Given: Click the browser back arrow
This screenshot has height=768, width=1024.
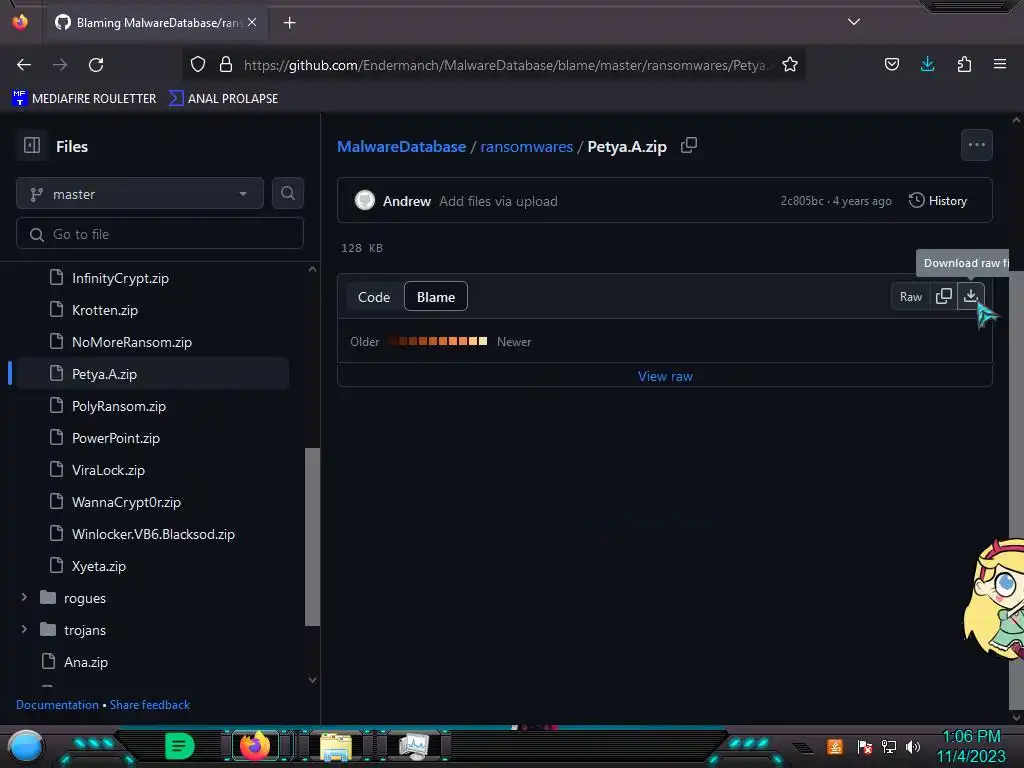Looking at the screenshot, I should click(24, 65).
